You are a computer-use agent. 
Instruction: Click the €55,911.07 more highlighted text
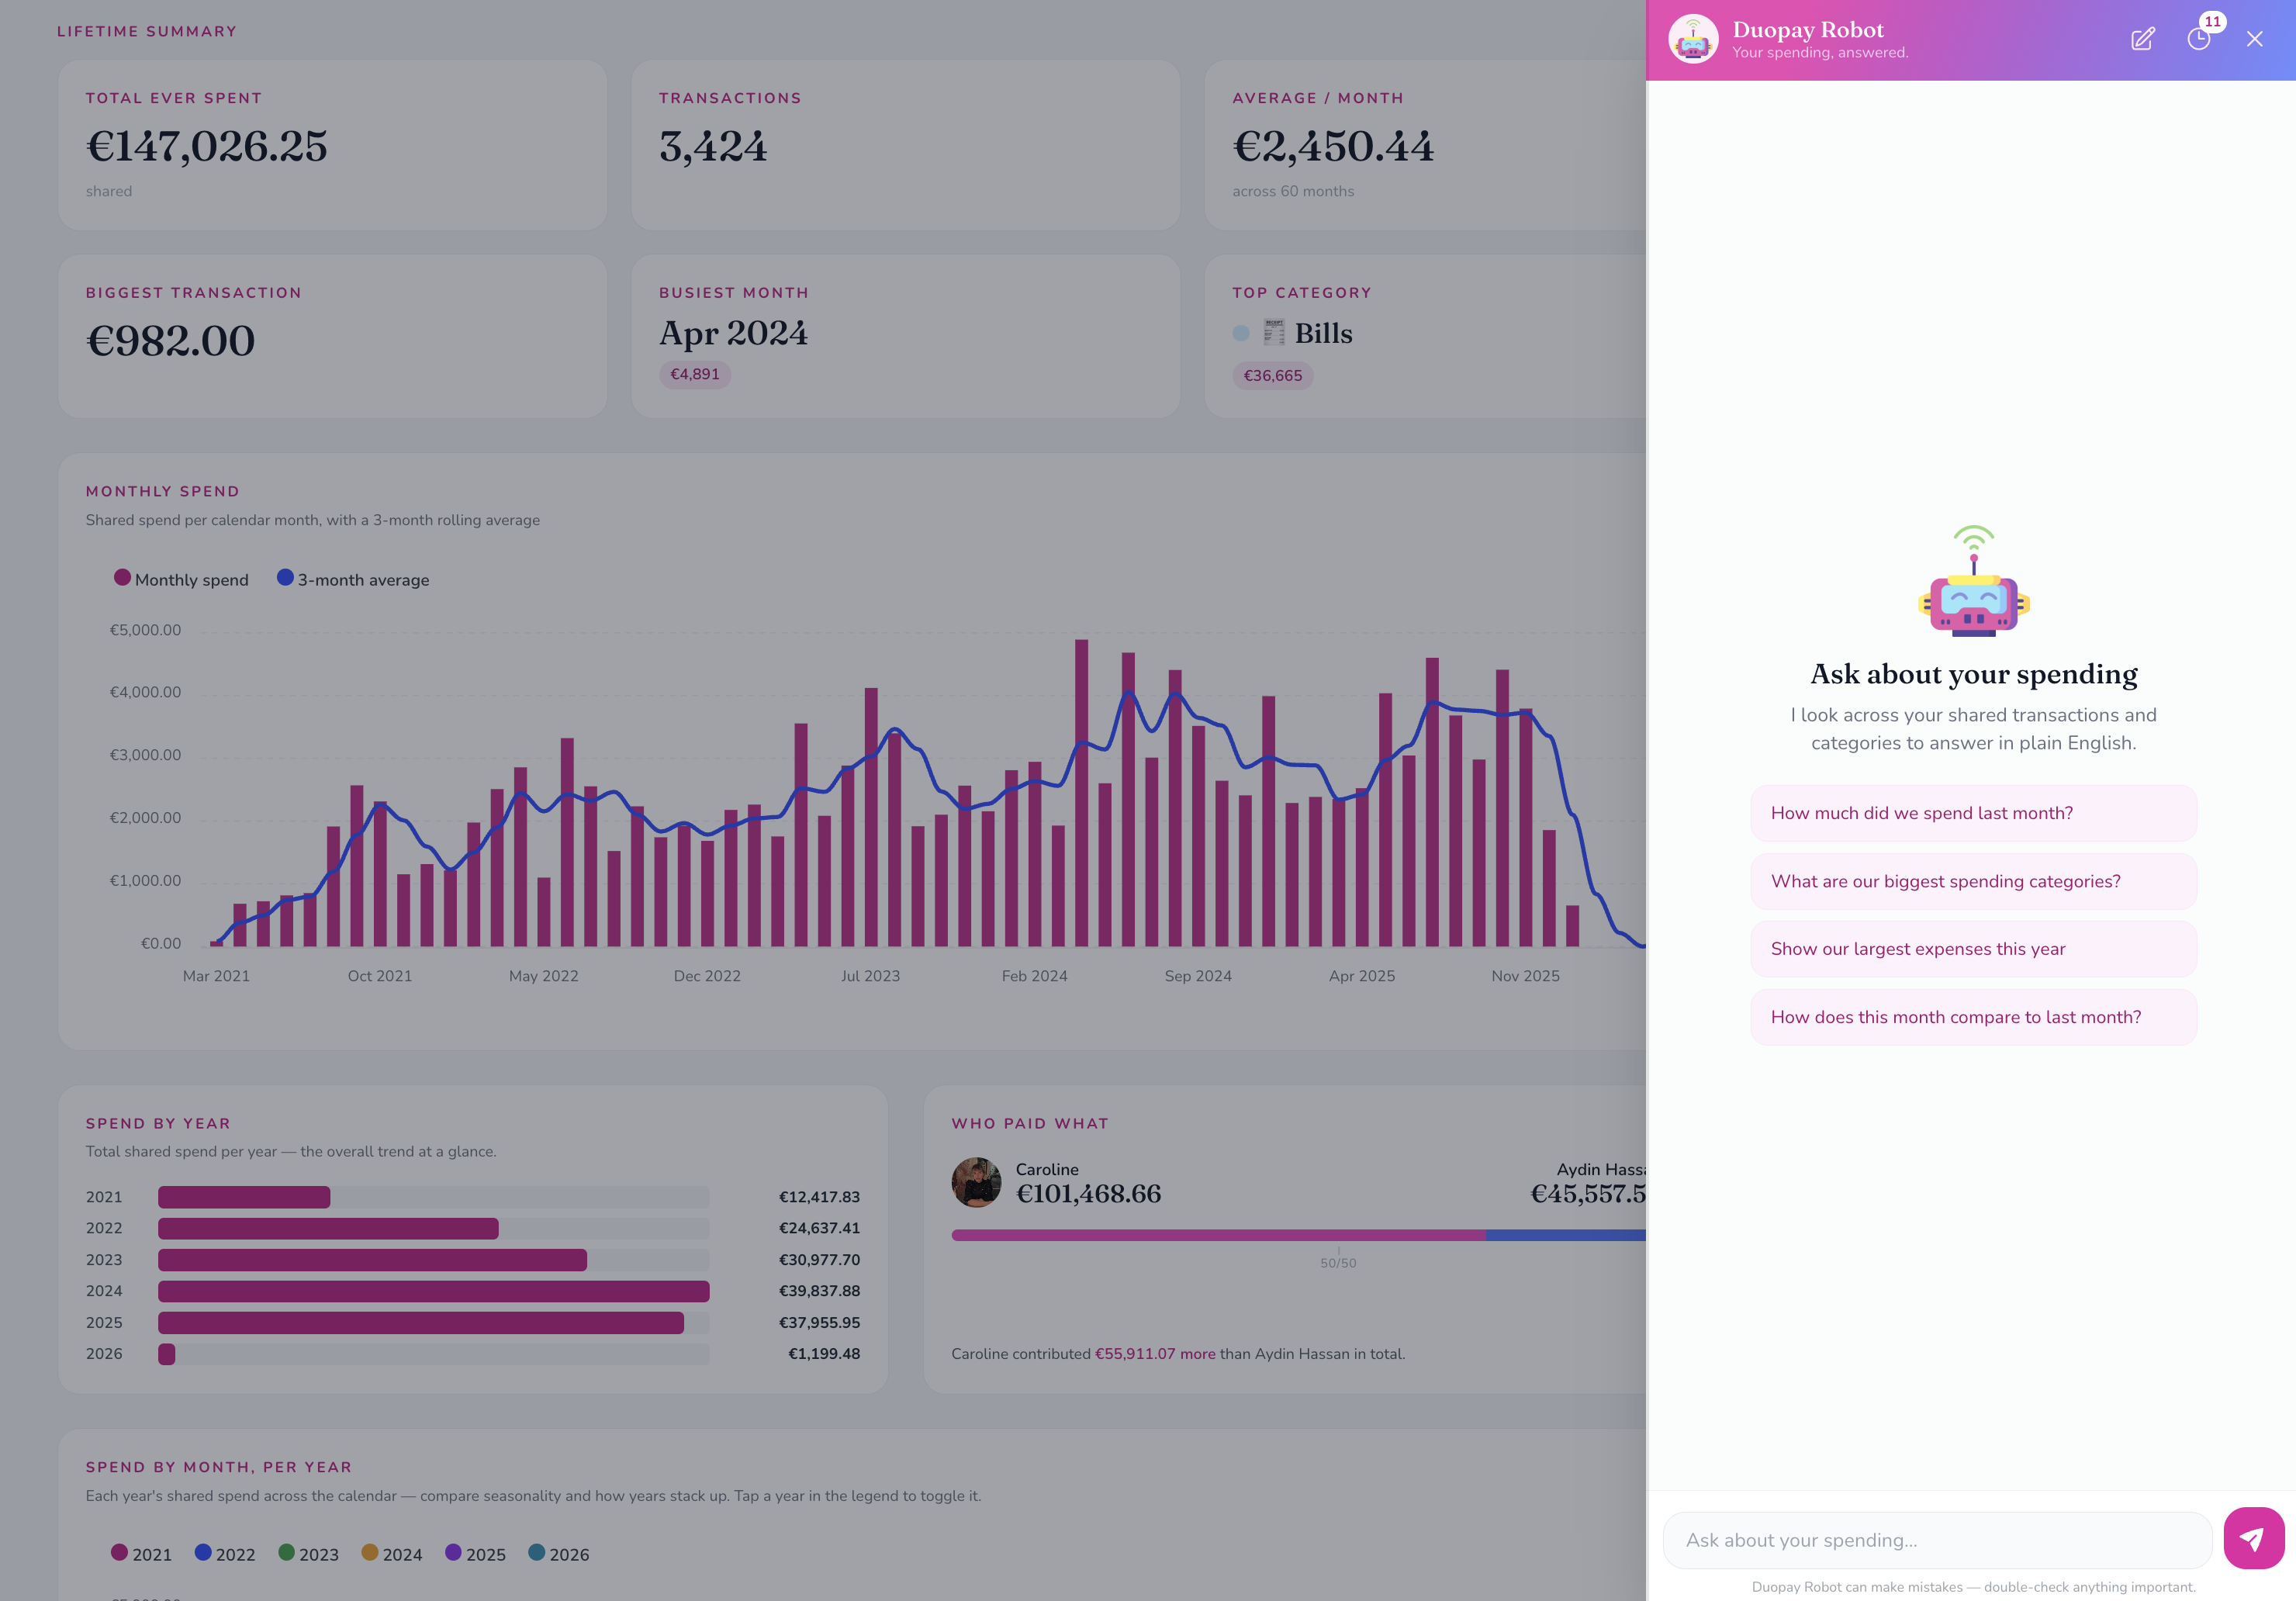click(x=1155, y=1353)
